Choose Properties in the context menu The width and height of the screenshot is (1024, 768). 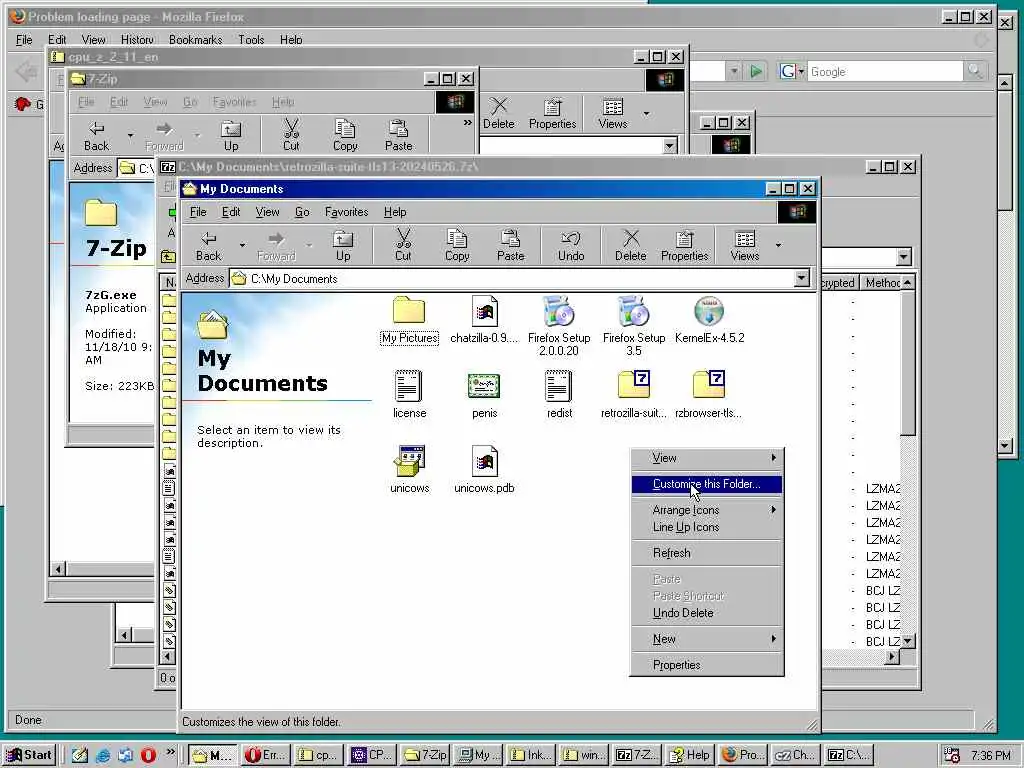point(707,665)
